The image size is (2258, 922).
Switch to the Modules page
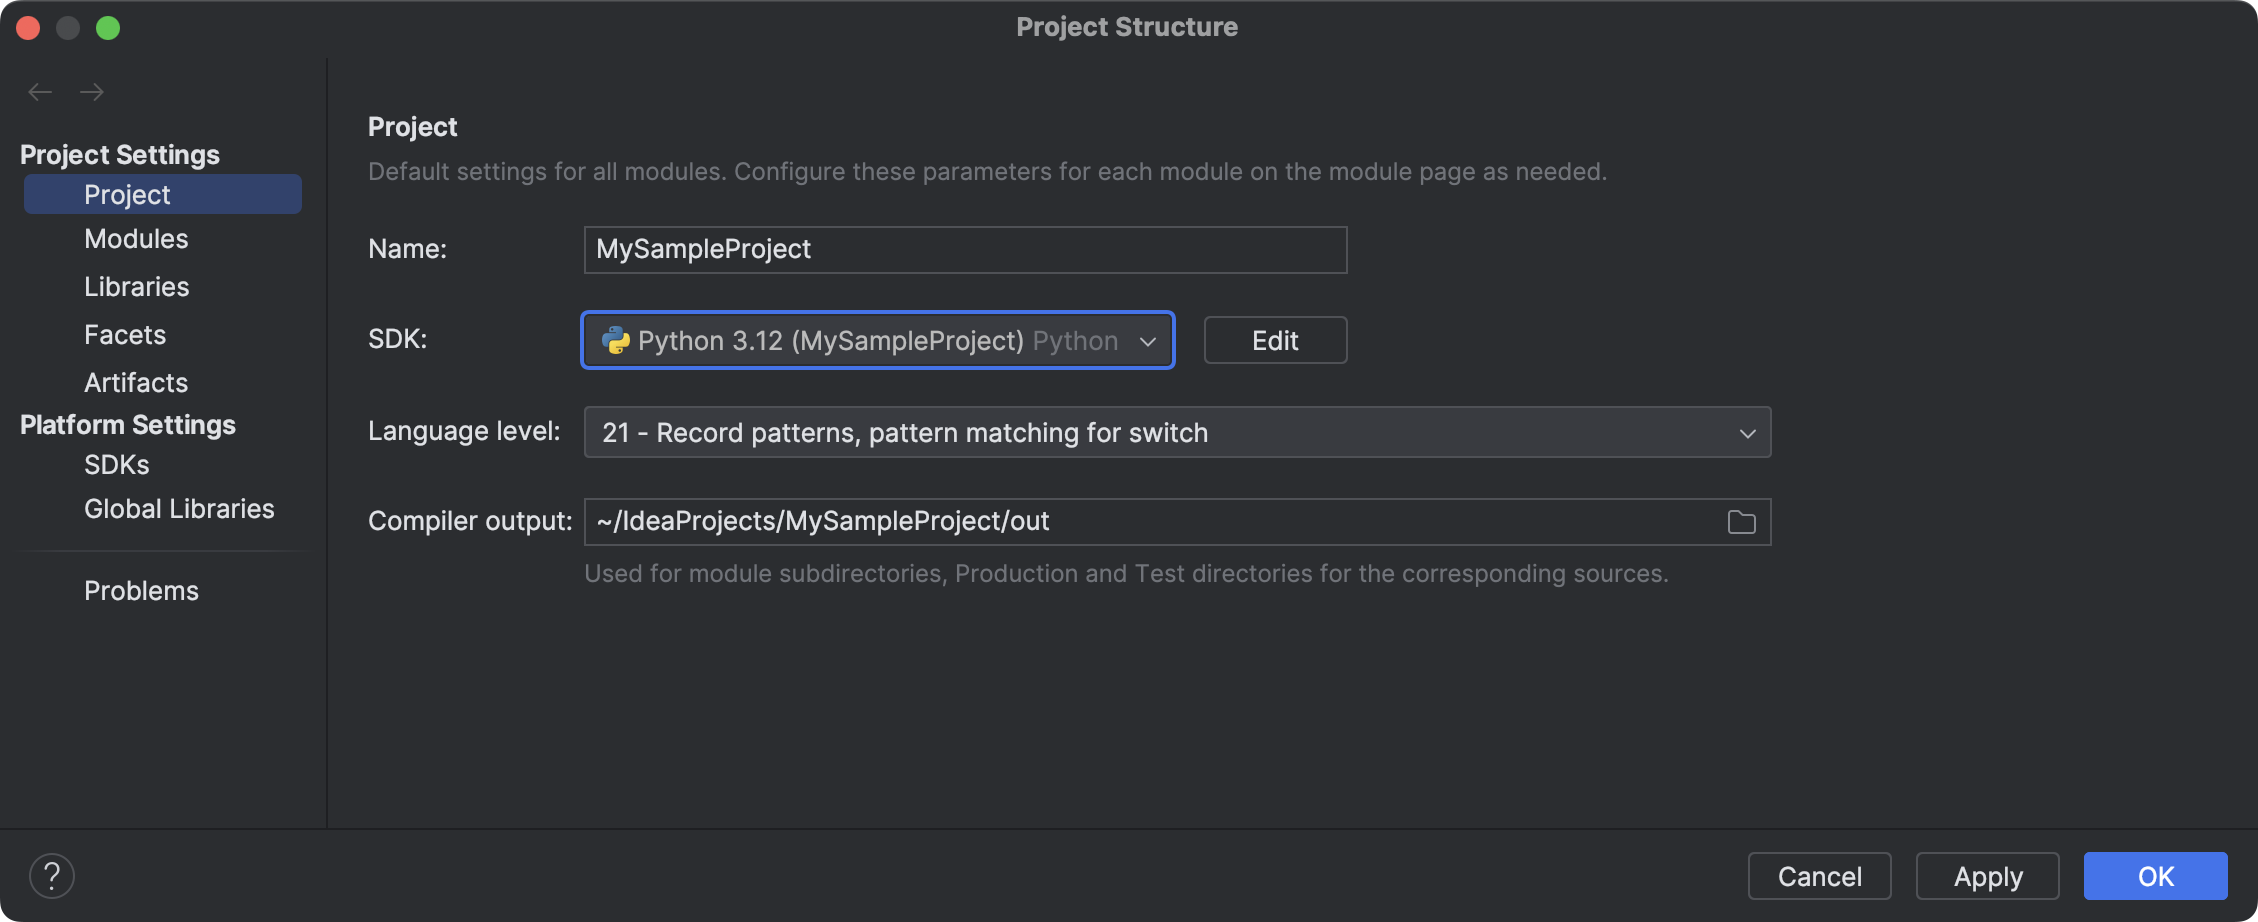pyautogui.click(x=135, y=238)
